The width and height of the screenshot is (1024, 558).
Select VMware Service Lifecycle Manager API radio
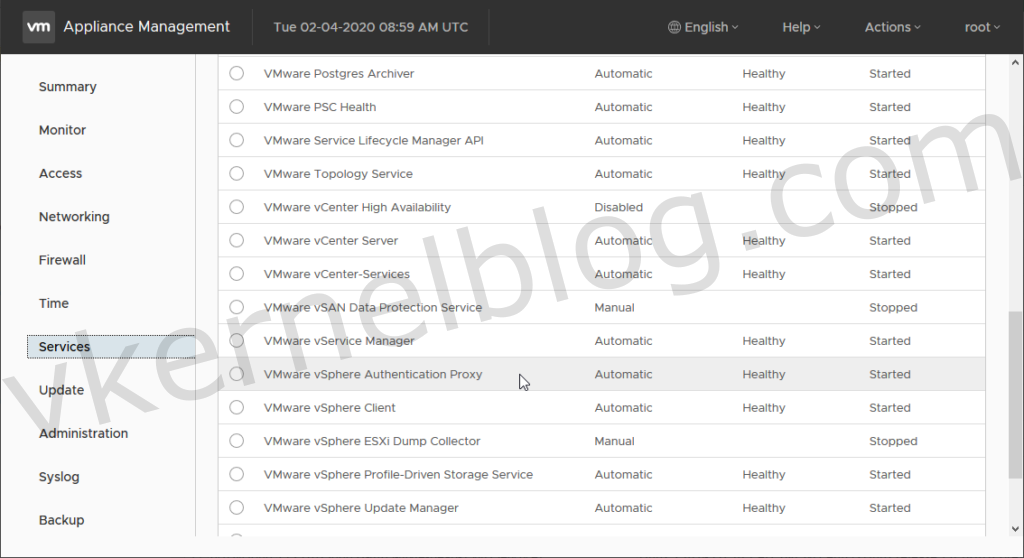click(x=236, y=140)
